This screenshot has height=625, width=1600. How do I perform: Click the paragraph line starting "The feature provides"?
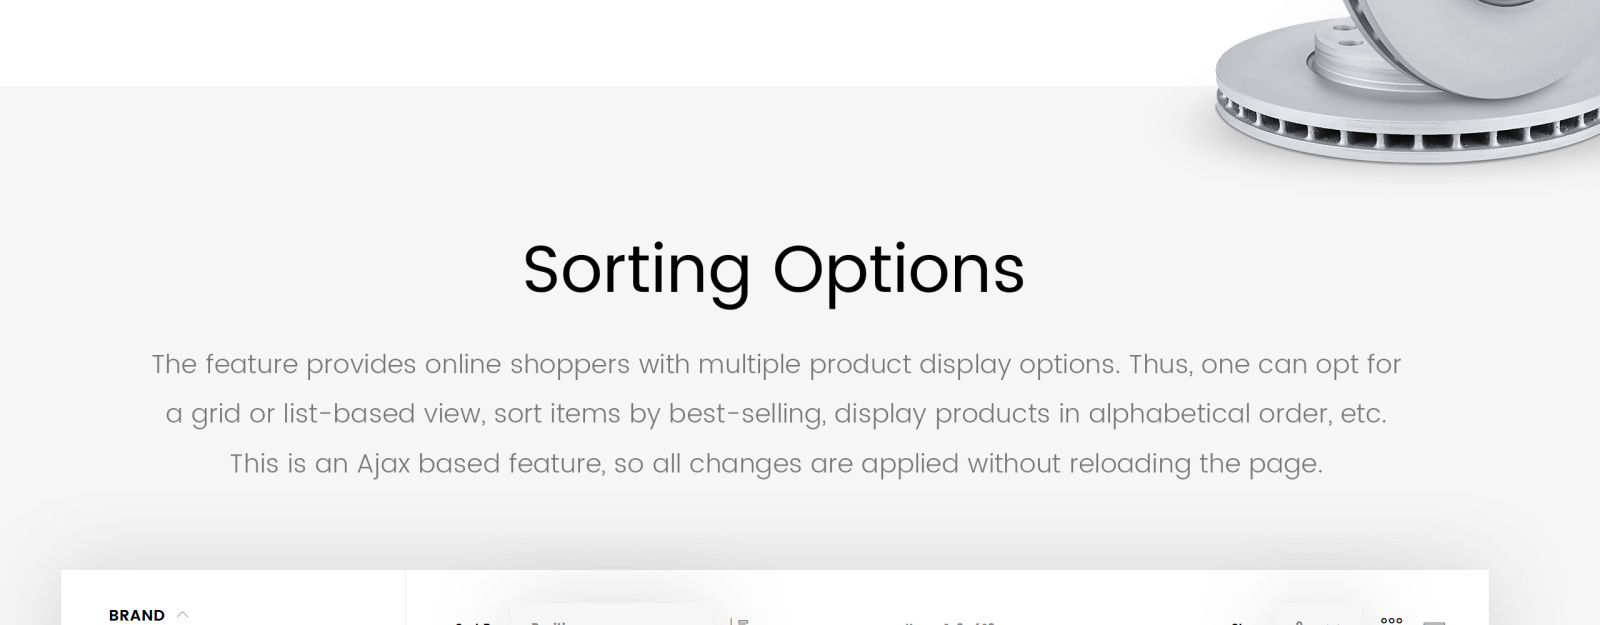(x=776, y=364)
